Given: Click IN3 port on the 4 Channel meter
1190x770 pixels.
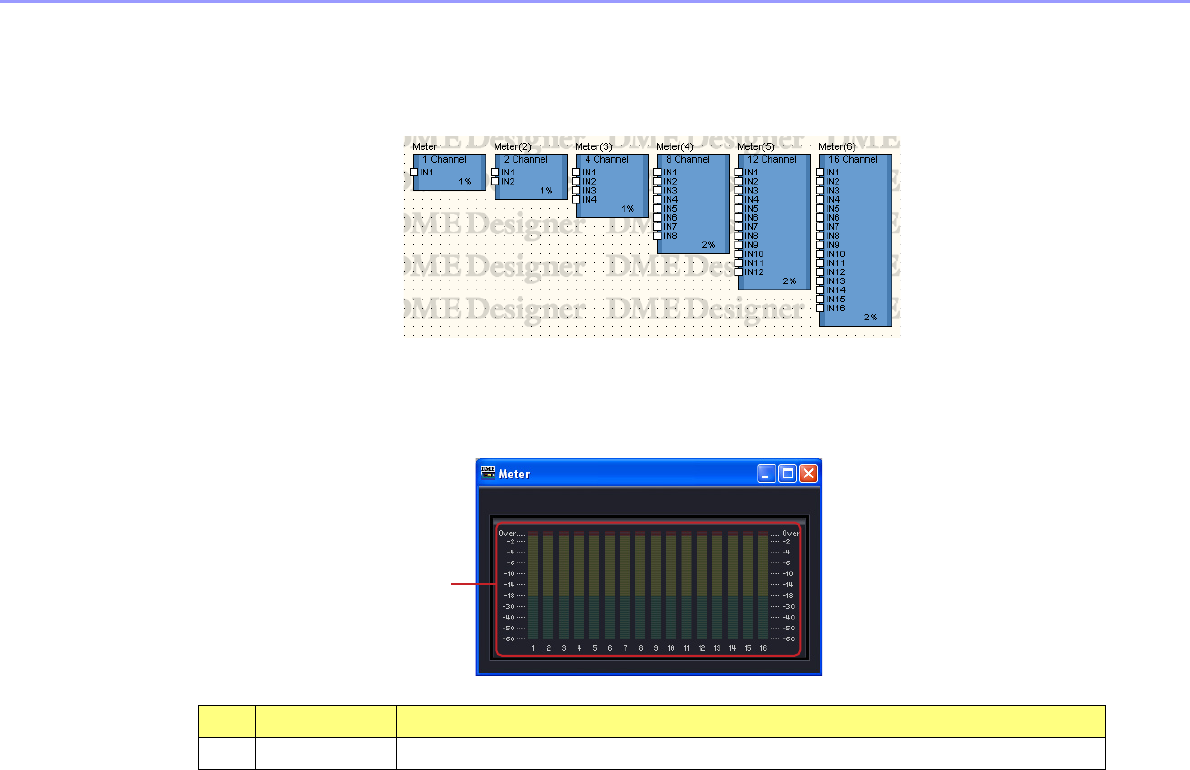Looking at the screenshot, I should pos(577,190).
